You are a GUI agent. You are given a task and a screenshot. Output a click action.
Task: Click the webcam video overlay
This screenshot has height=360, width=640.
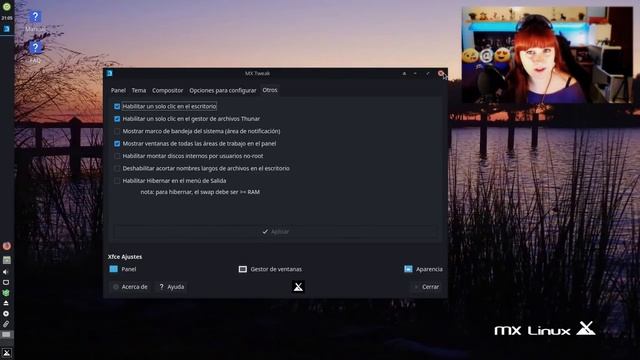point(547,55)
